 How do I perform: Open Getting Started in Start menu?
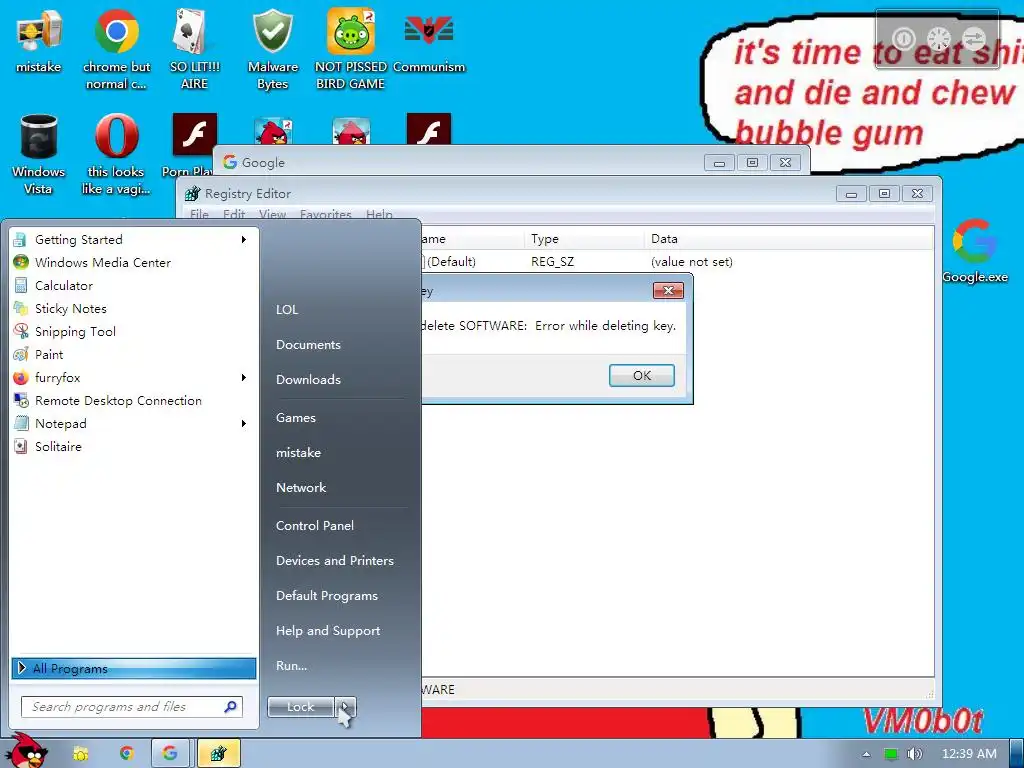pyautogui.click(x=133, y=240)
